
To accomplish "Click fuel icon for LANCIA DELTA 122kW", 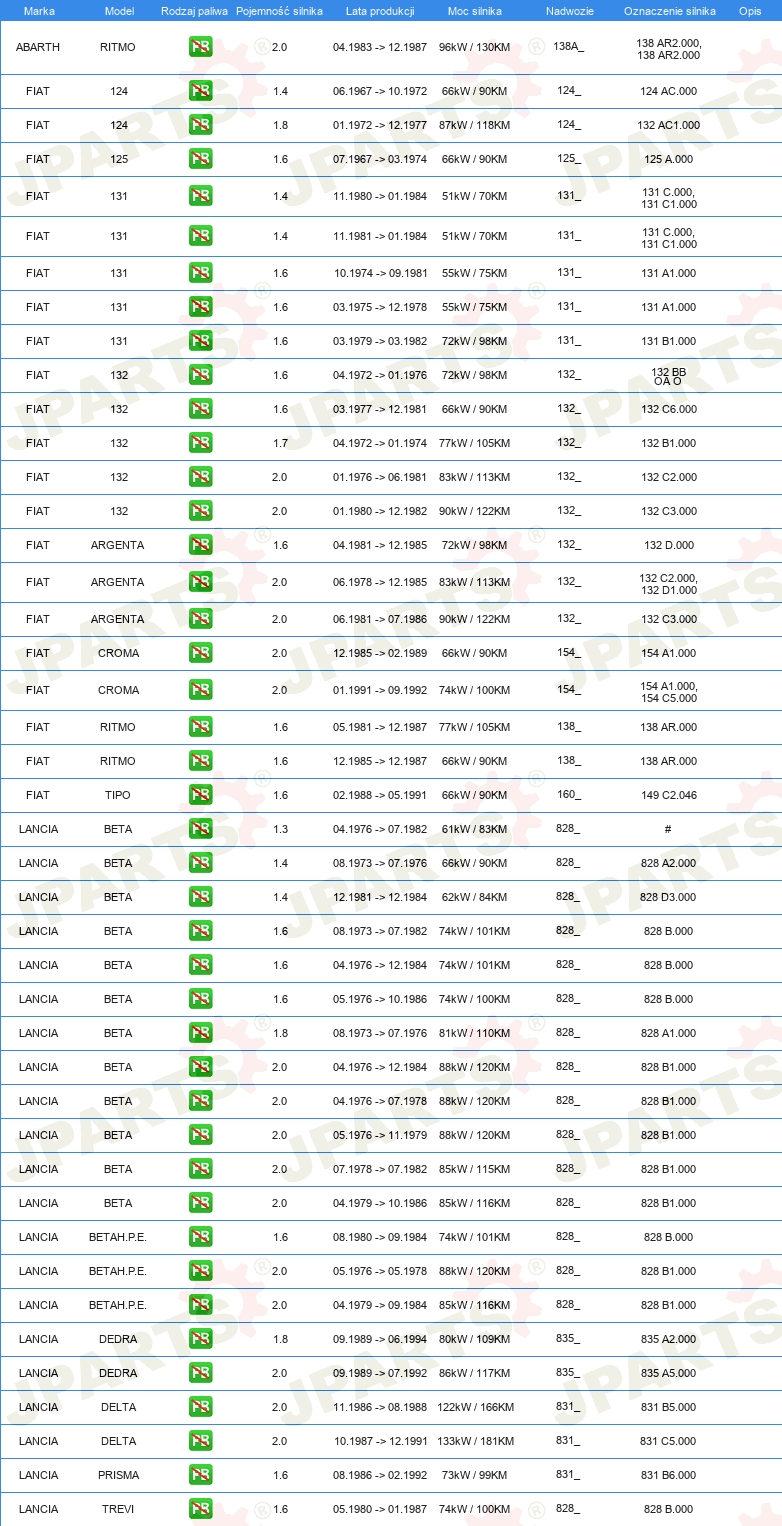I will (201, 1407).
